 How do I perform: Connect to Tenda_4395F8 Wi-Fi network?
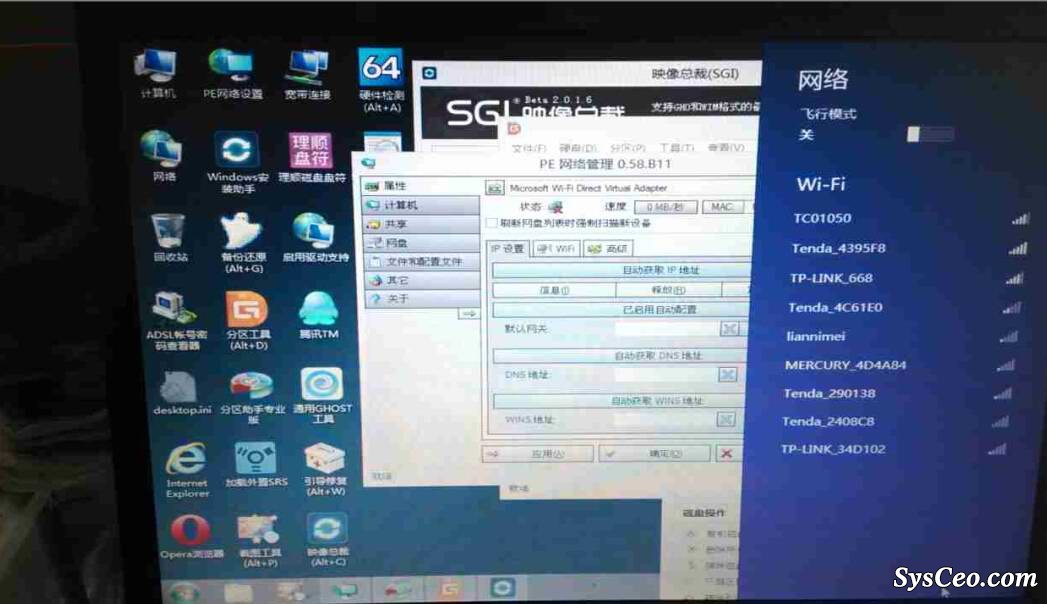click(x=908, y=248)
